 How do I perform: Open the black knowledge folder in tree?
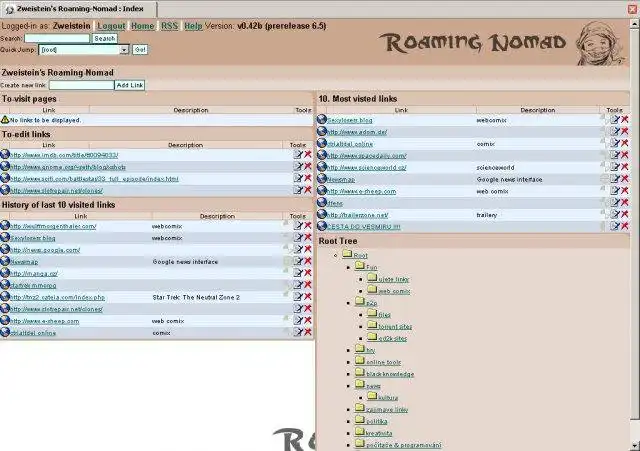pos(390,374)
